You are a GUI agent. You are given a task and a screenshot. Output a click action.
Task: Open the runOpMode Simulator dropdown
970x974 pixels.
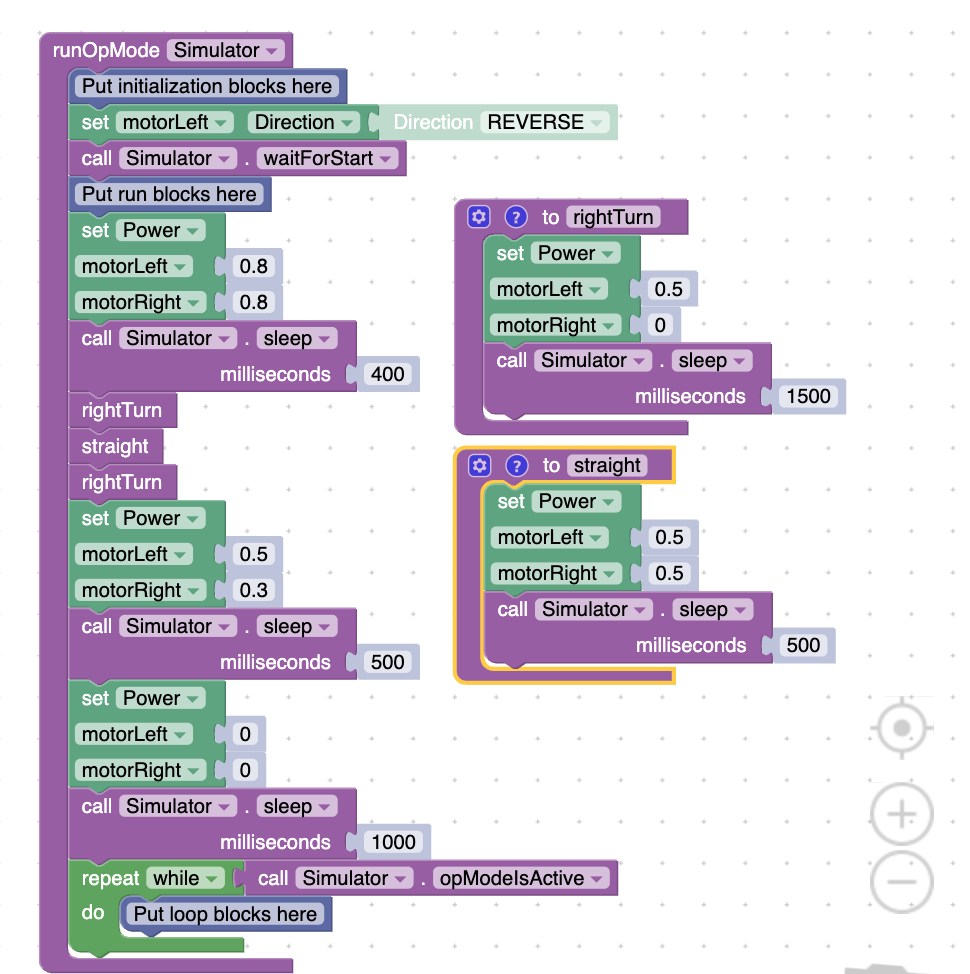226,50
